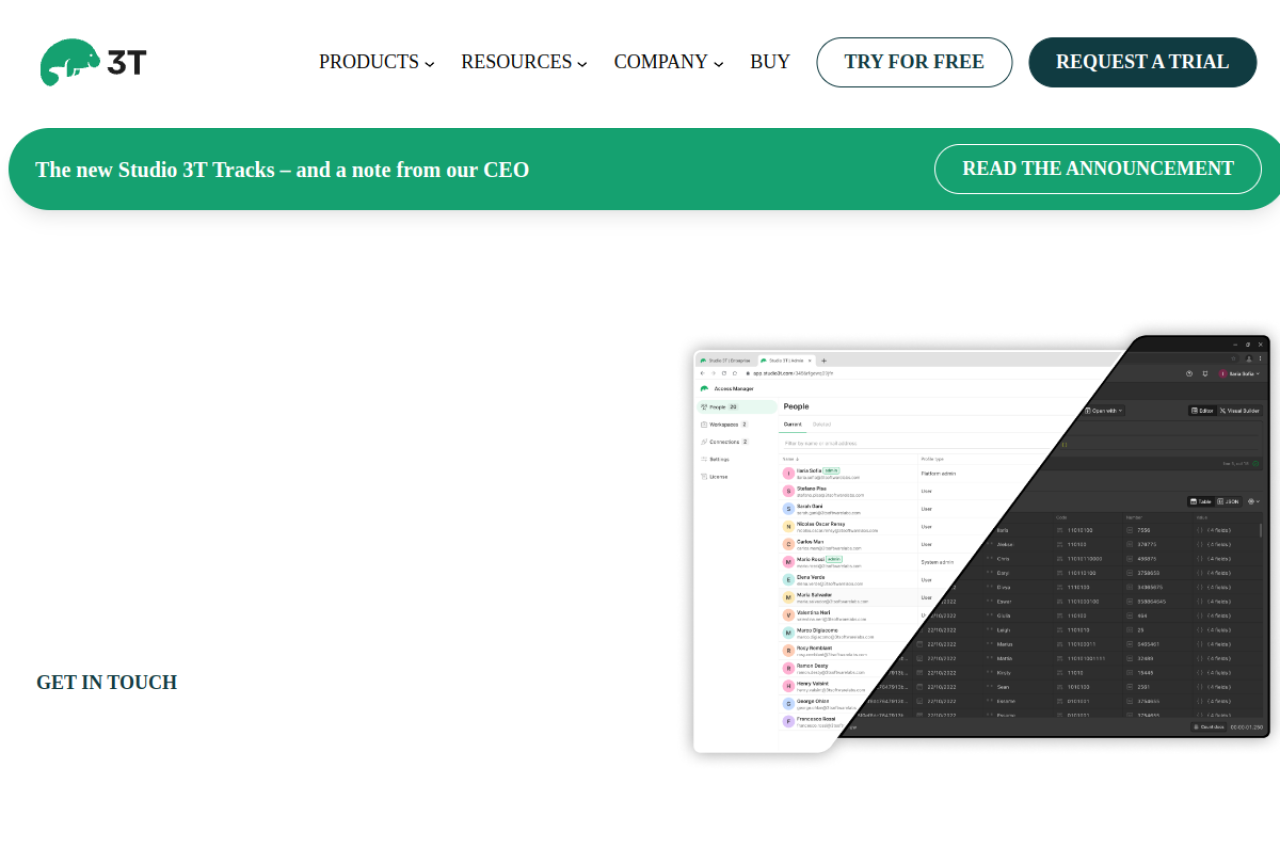This screenshot has width=1280, height=853.
Task: Click the TRY FOR FREE button
Action: click(914, 62)
